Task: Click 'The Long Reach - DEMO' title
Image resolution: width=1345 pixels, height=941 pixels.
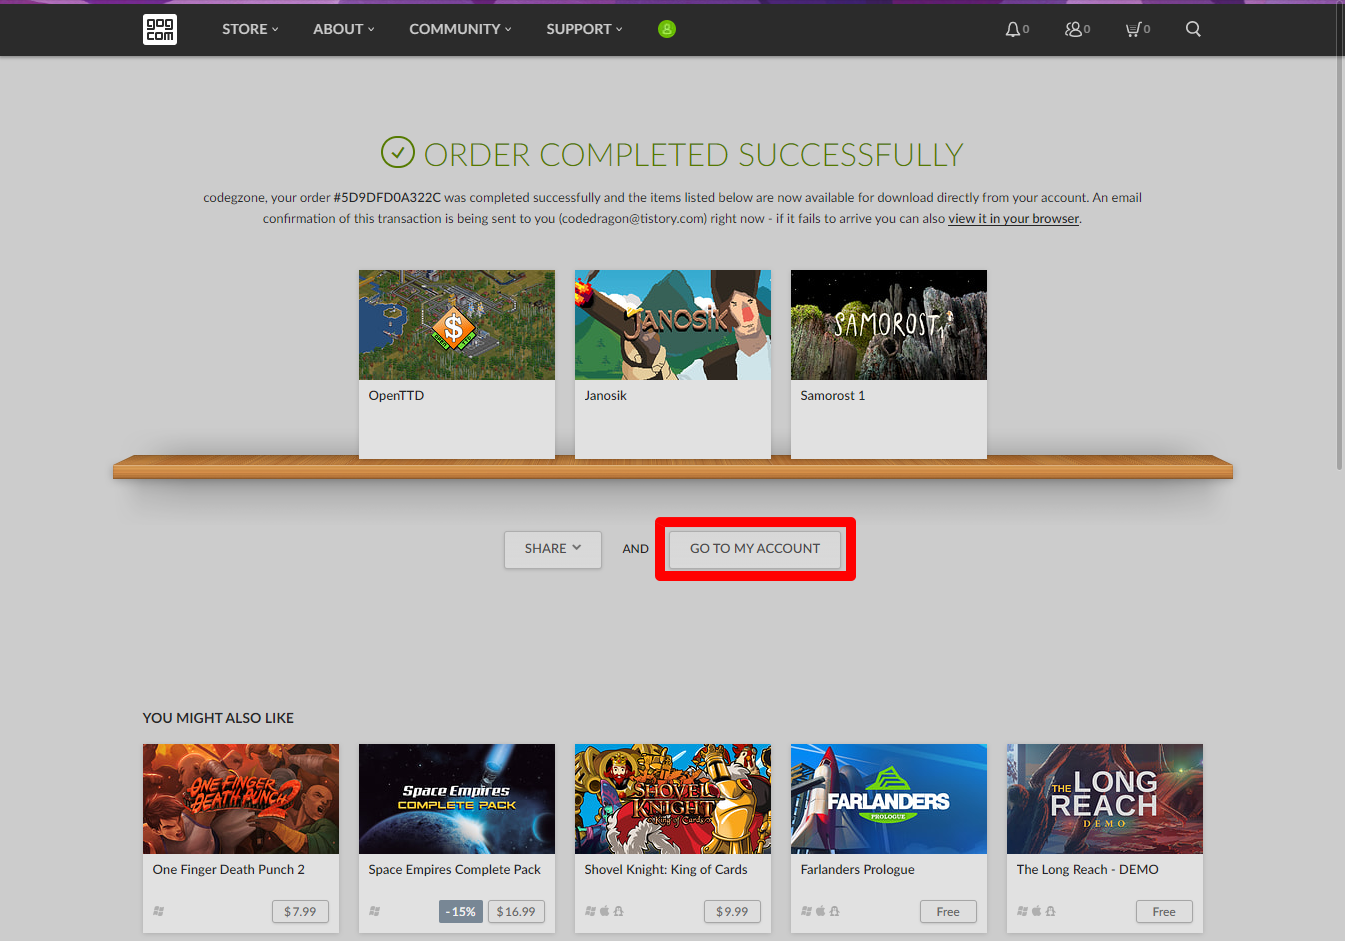Action: click(1088, 869)
